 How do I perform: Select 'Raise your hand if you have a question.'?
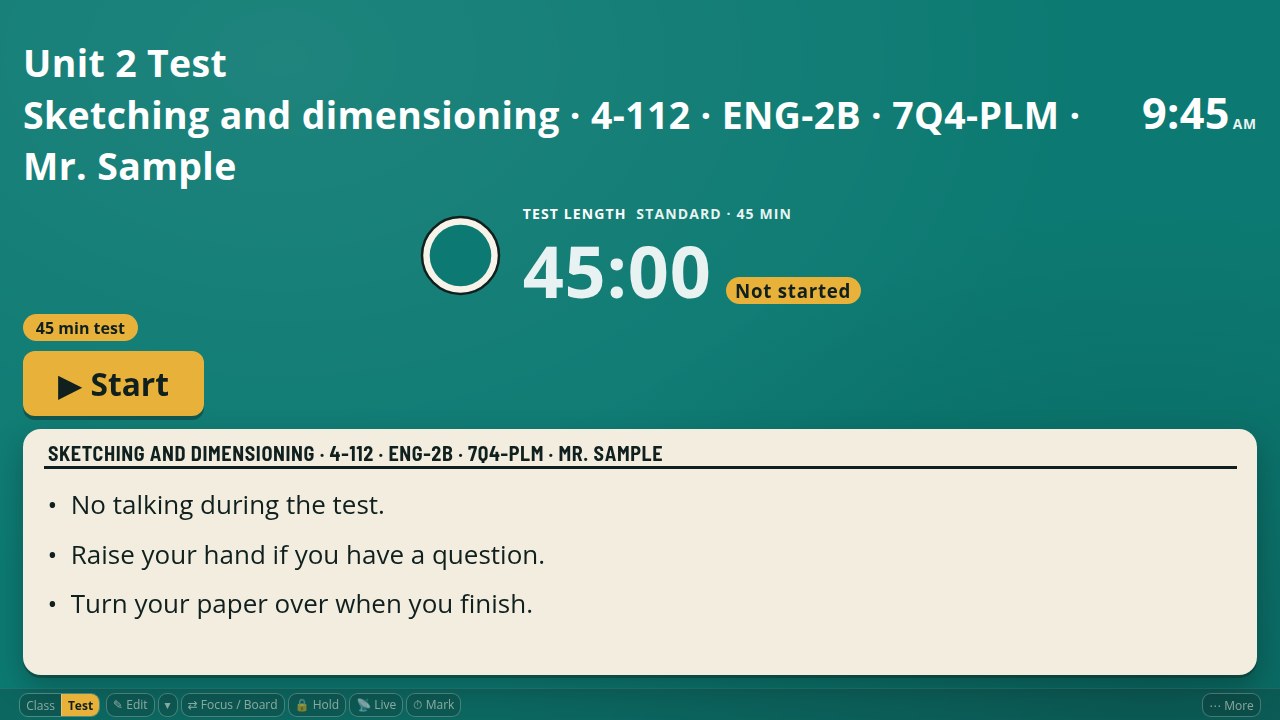pyautogui.click(x=308, y=555)
